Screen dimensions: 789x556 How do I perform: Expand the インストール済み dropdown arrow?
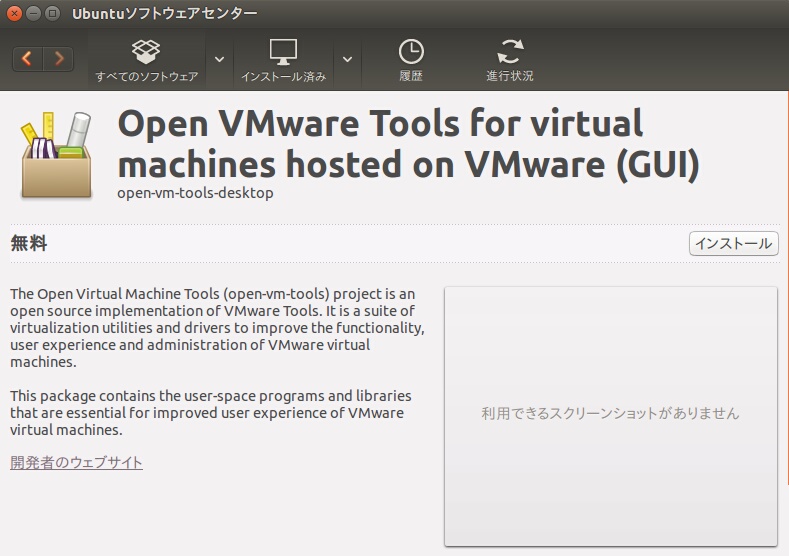click(347, 59)
